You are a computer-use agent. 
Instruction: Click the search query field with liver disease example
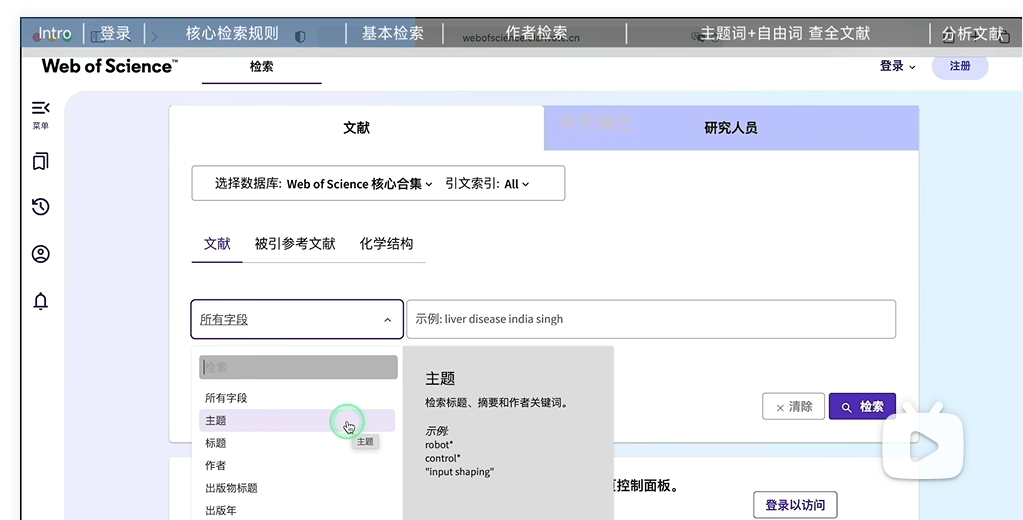(x=651, y=319)
